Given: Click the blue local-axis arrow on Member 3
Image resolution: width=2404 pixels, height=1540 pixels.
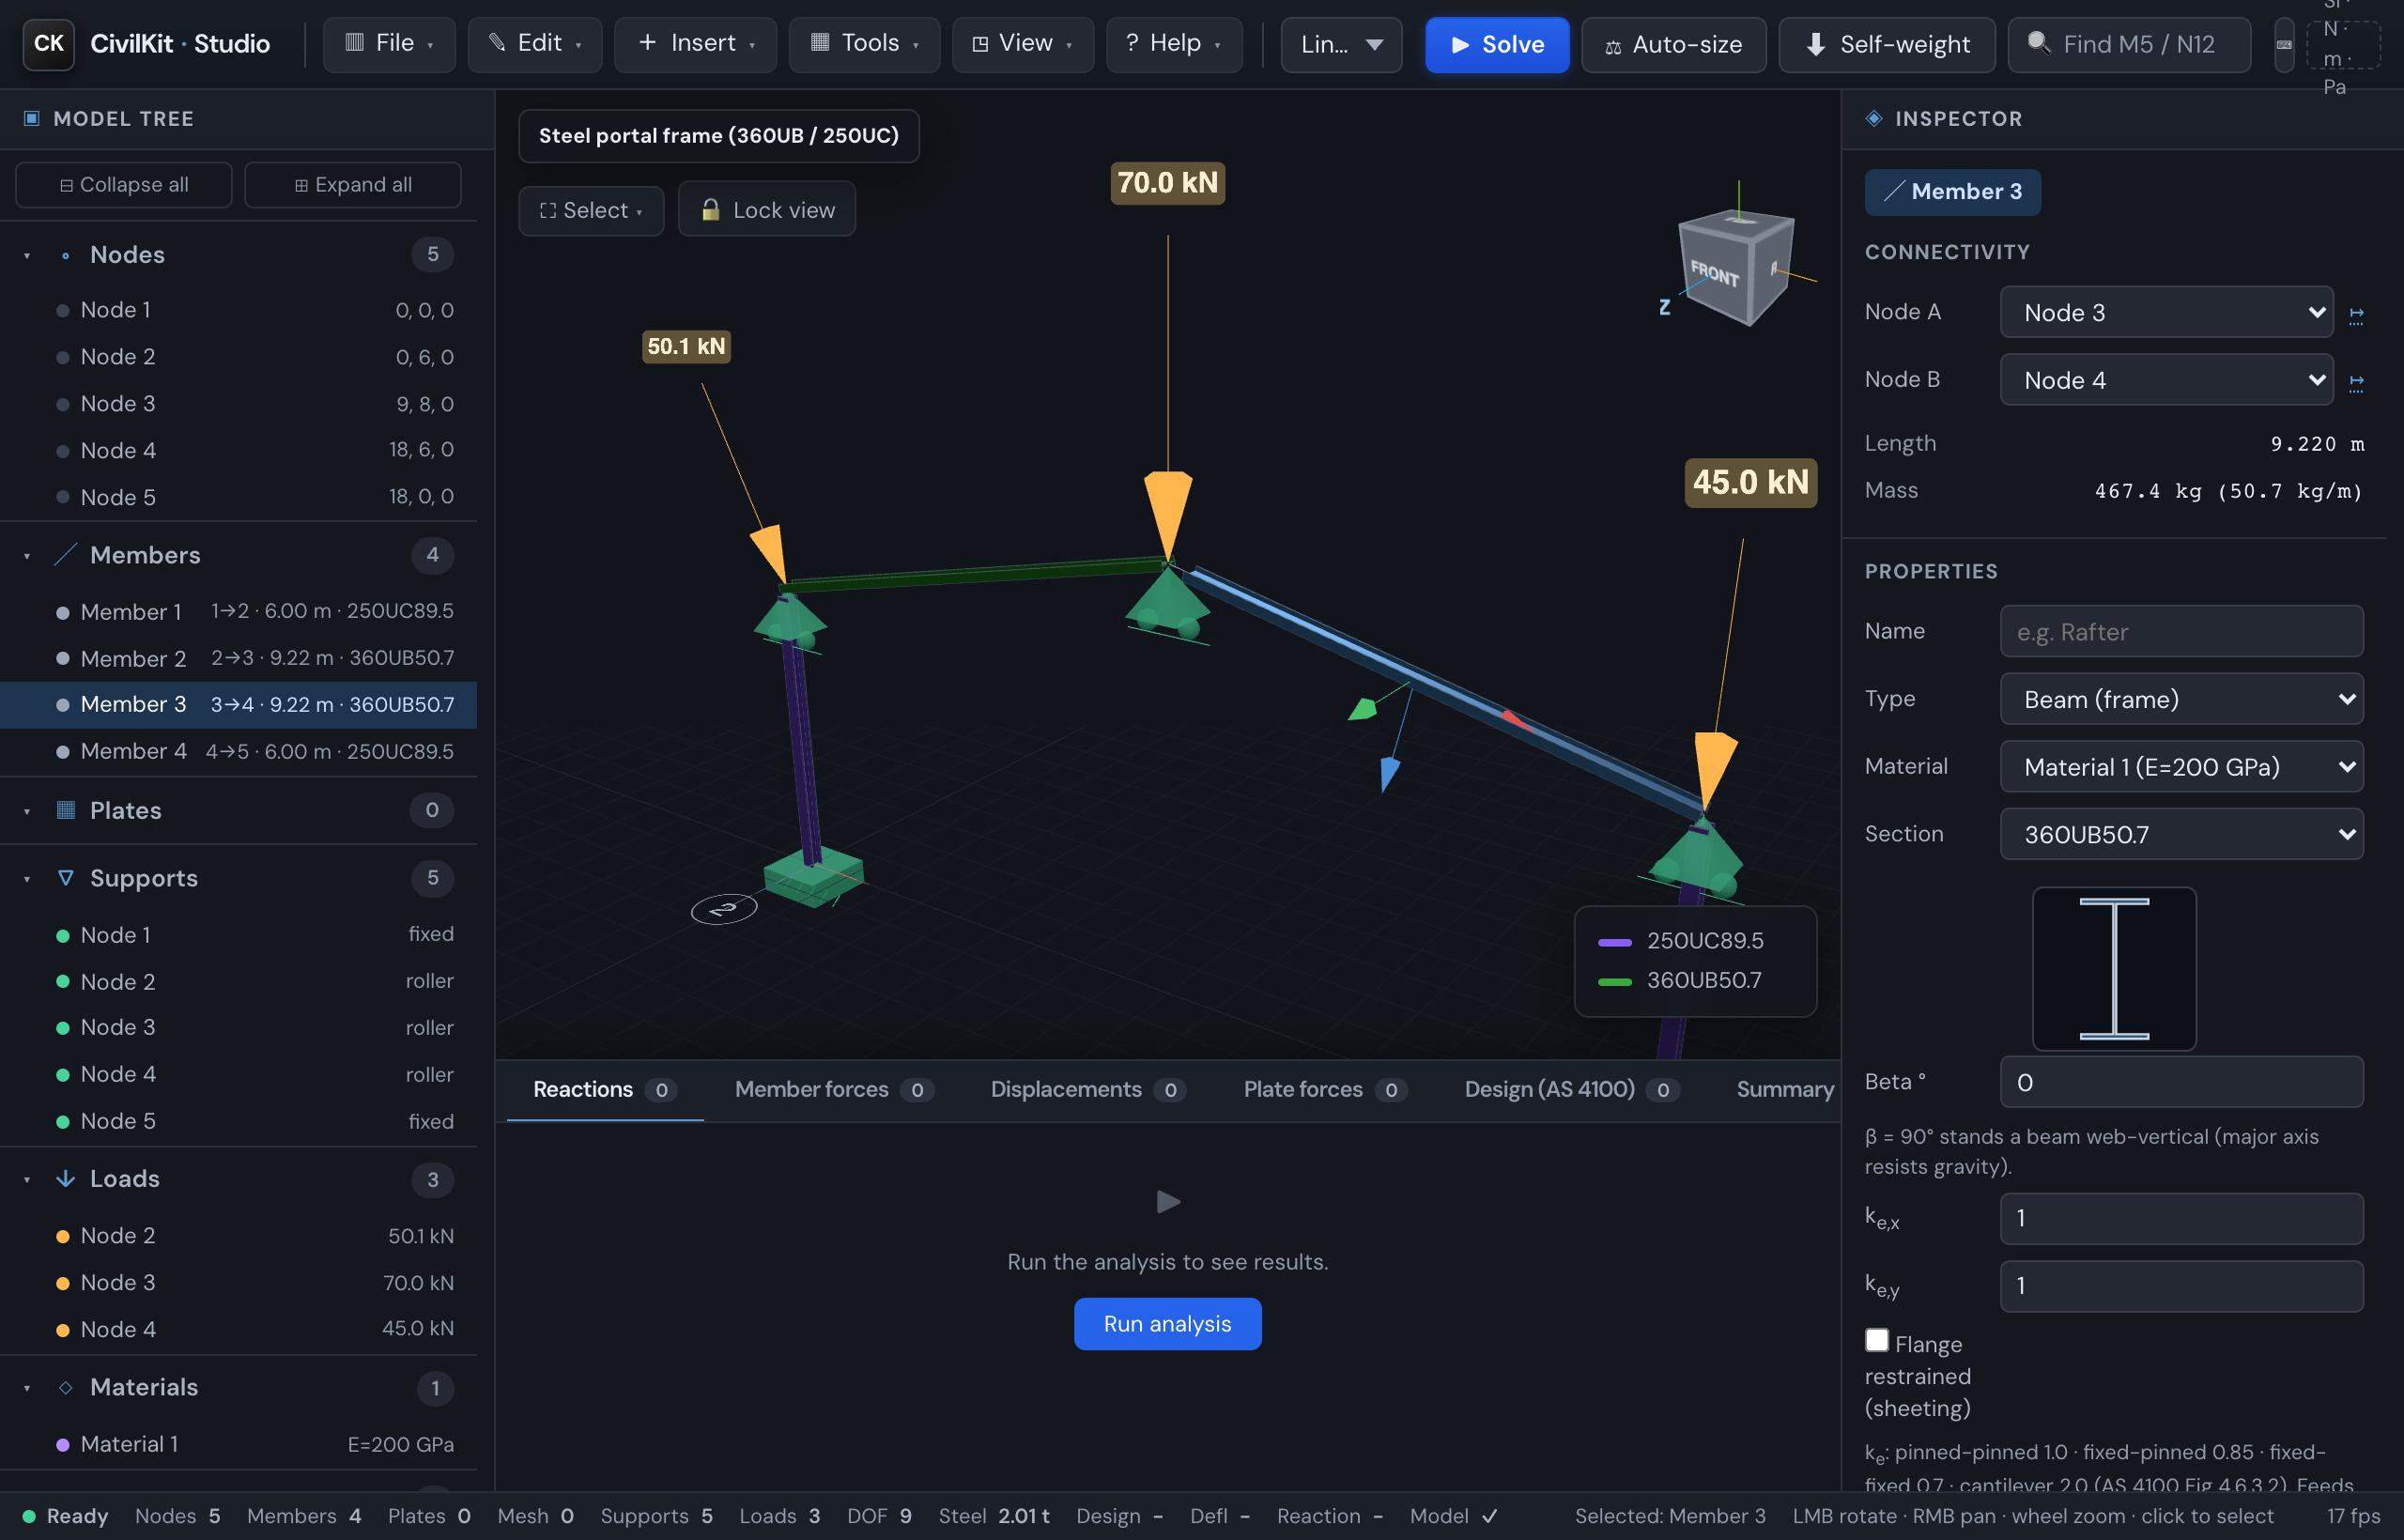Looking at the screenshot, I should tap(1389, 774).
